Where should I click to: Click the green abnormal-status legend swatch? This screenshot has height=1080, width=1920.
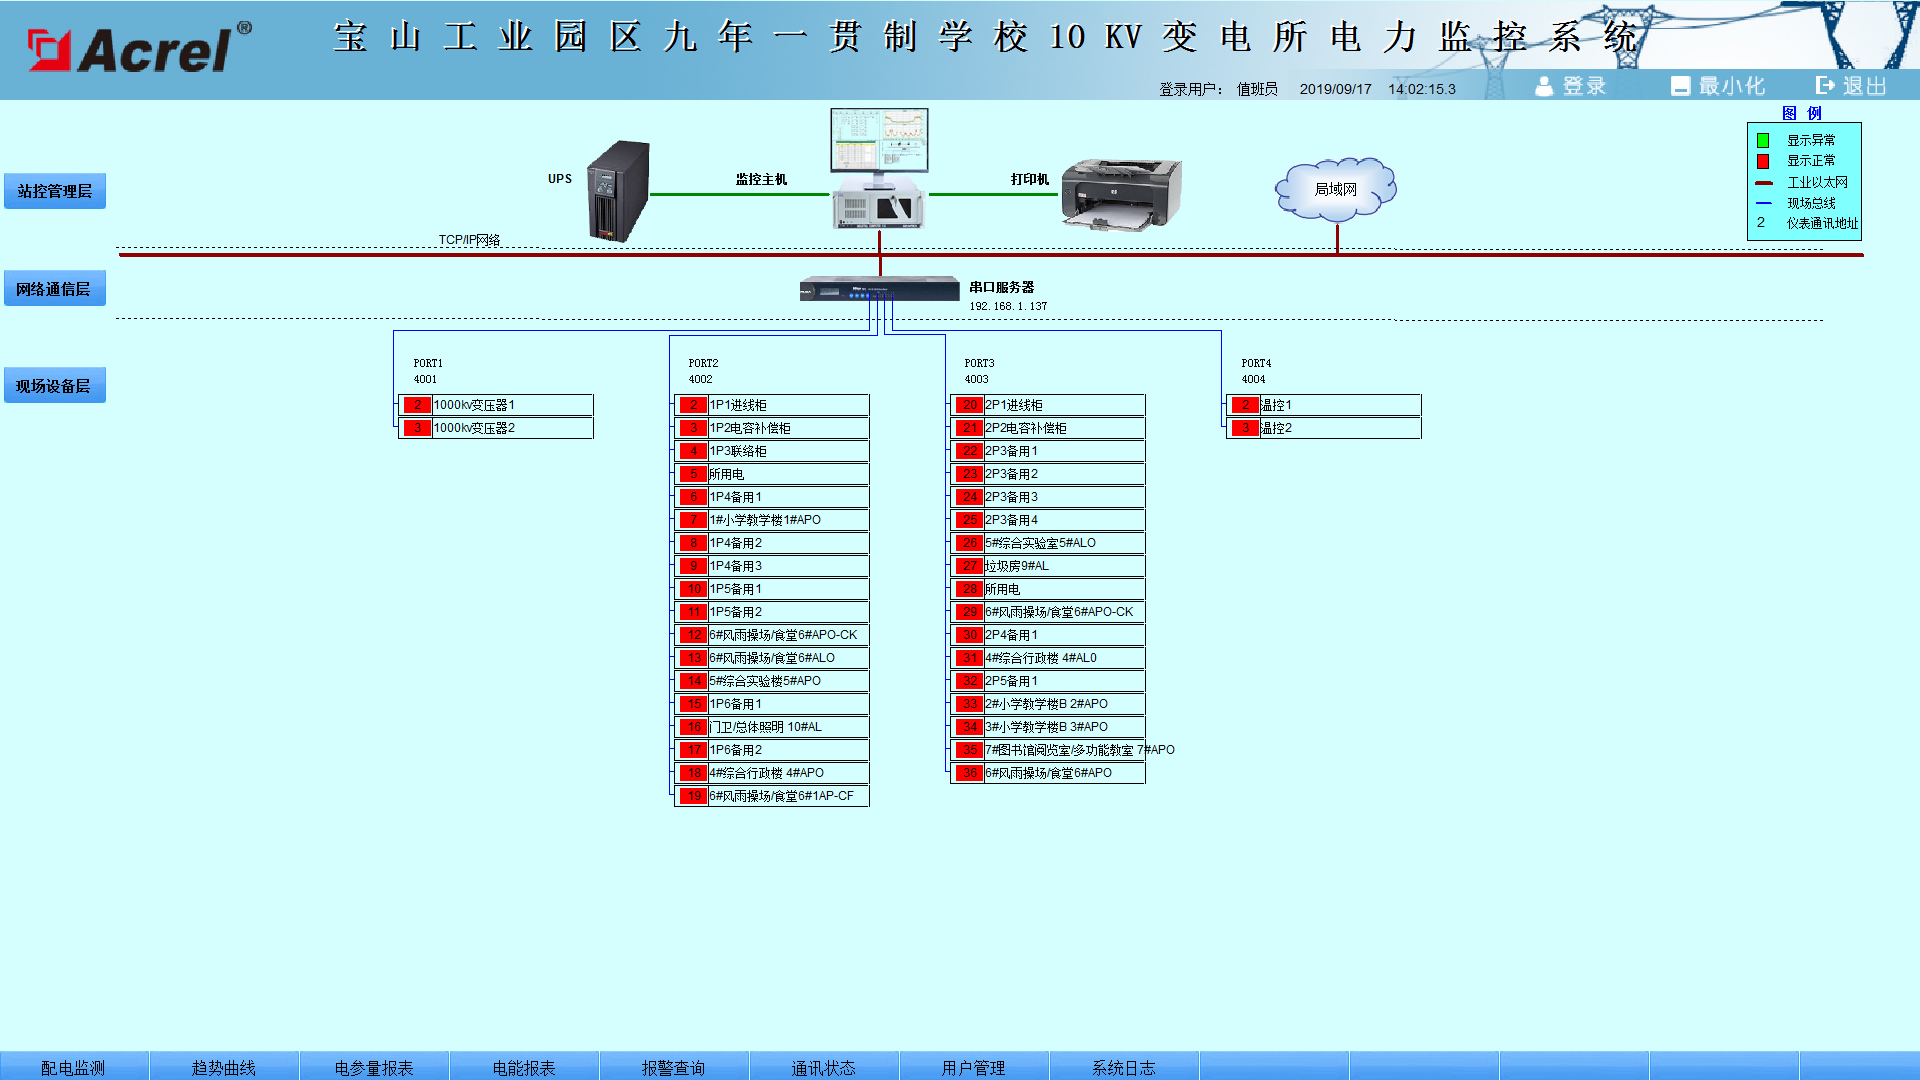(1763, 141)
